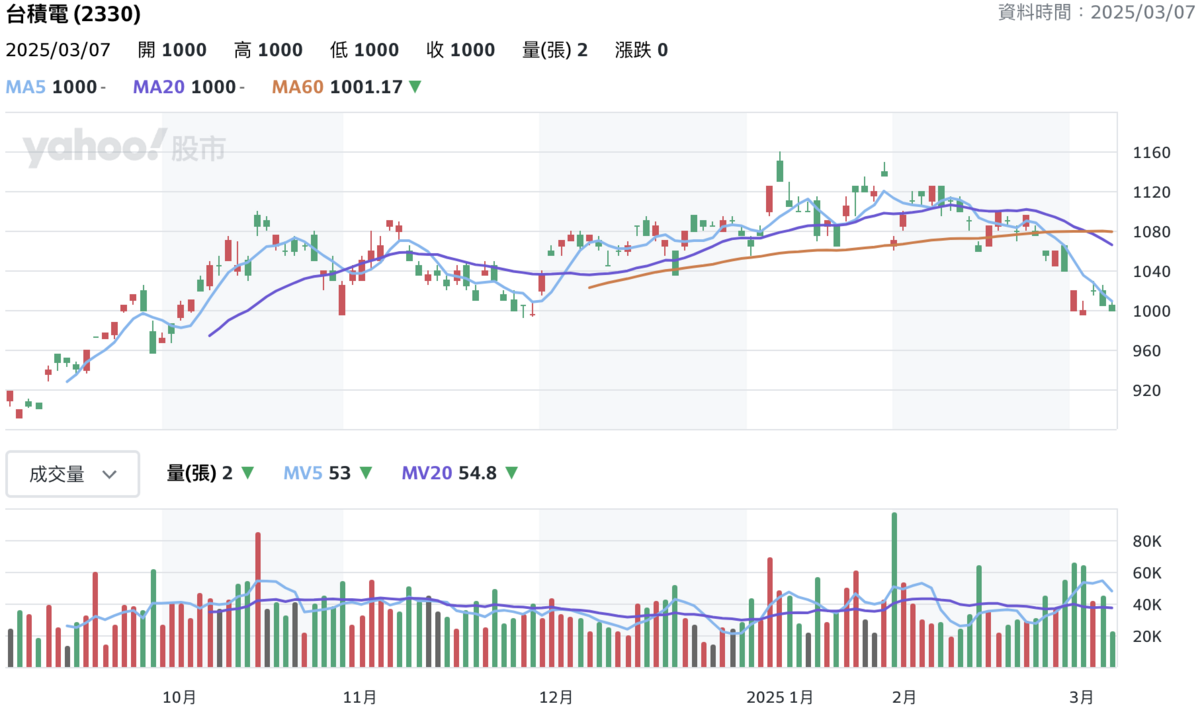
Task: Click the 80K volume axis label
Action: (x=1146, y=541)
